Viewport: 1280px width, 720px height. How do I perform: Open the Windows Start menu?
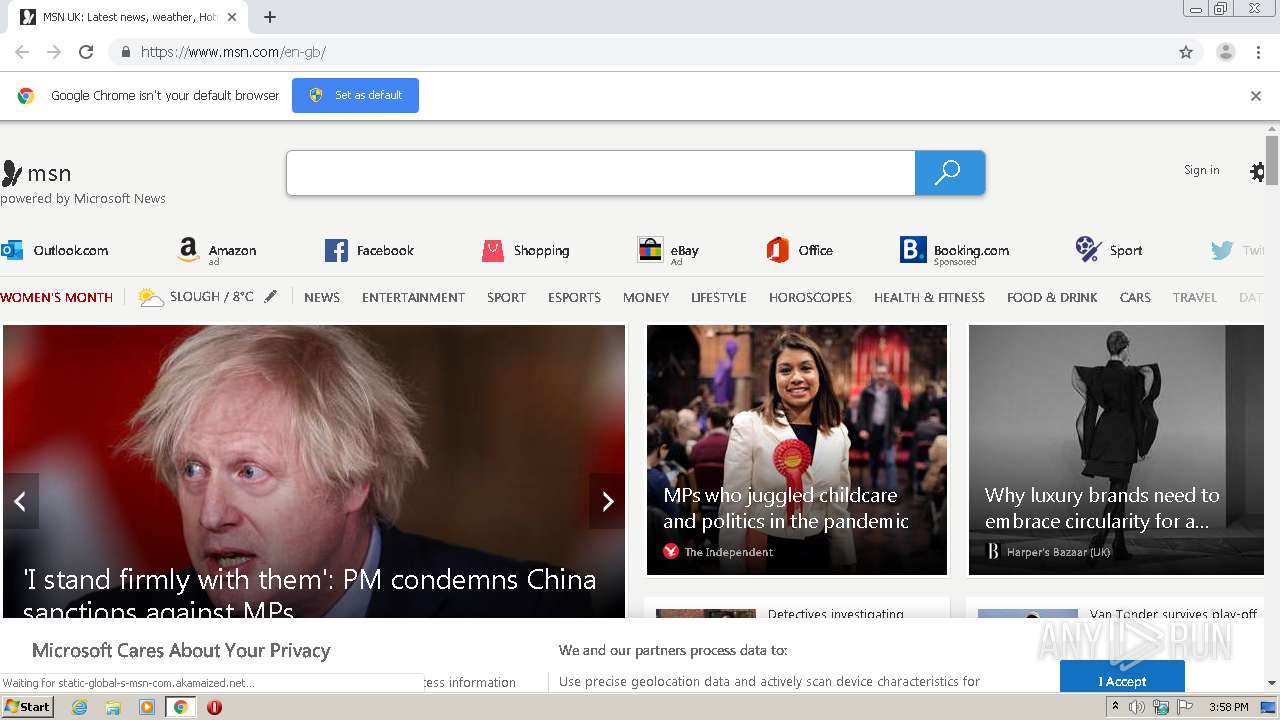click(28, 707)
